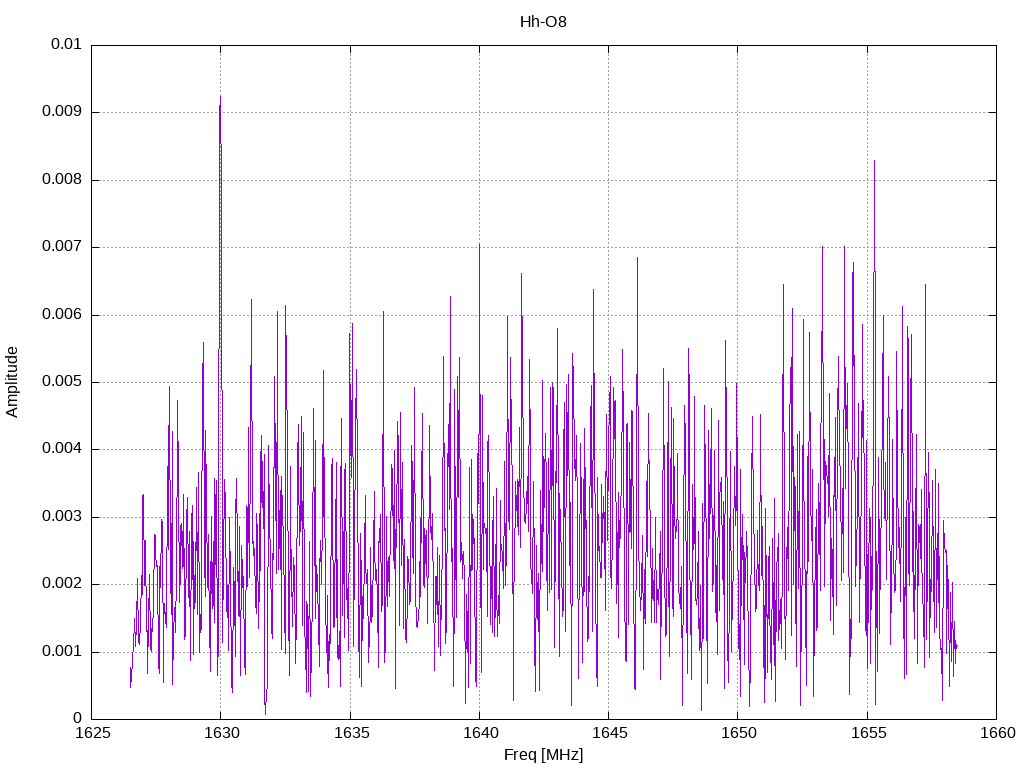Screen dimensions: 1024x768
Task: Click the plot title 'Hh-O8'
Action: 543,22
